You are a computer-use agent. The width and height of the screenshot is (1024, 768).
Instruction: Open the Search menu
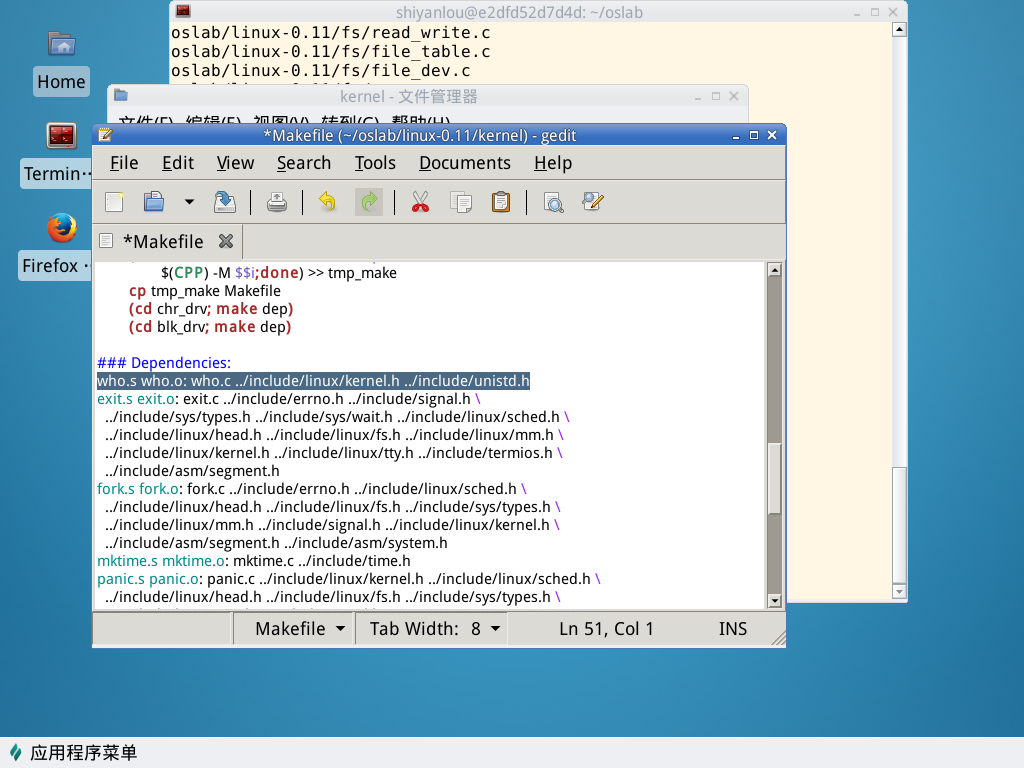pyautogui.click(x=303, y=163)
